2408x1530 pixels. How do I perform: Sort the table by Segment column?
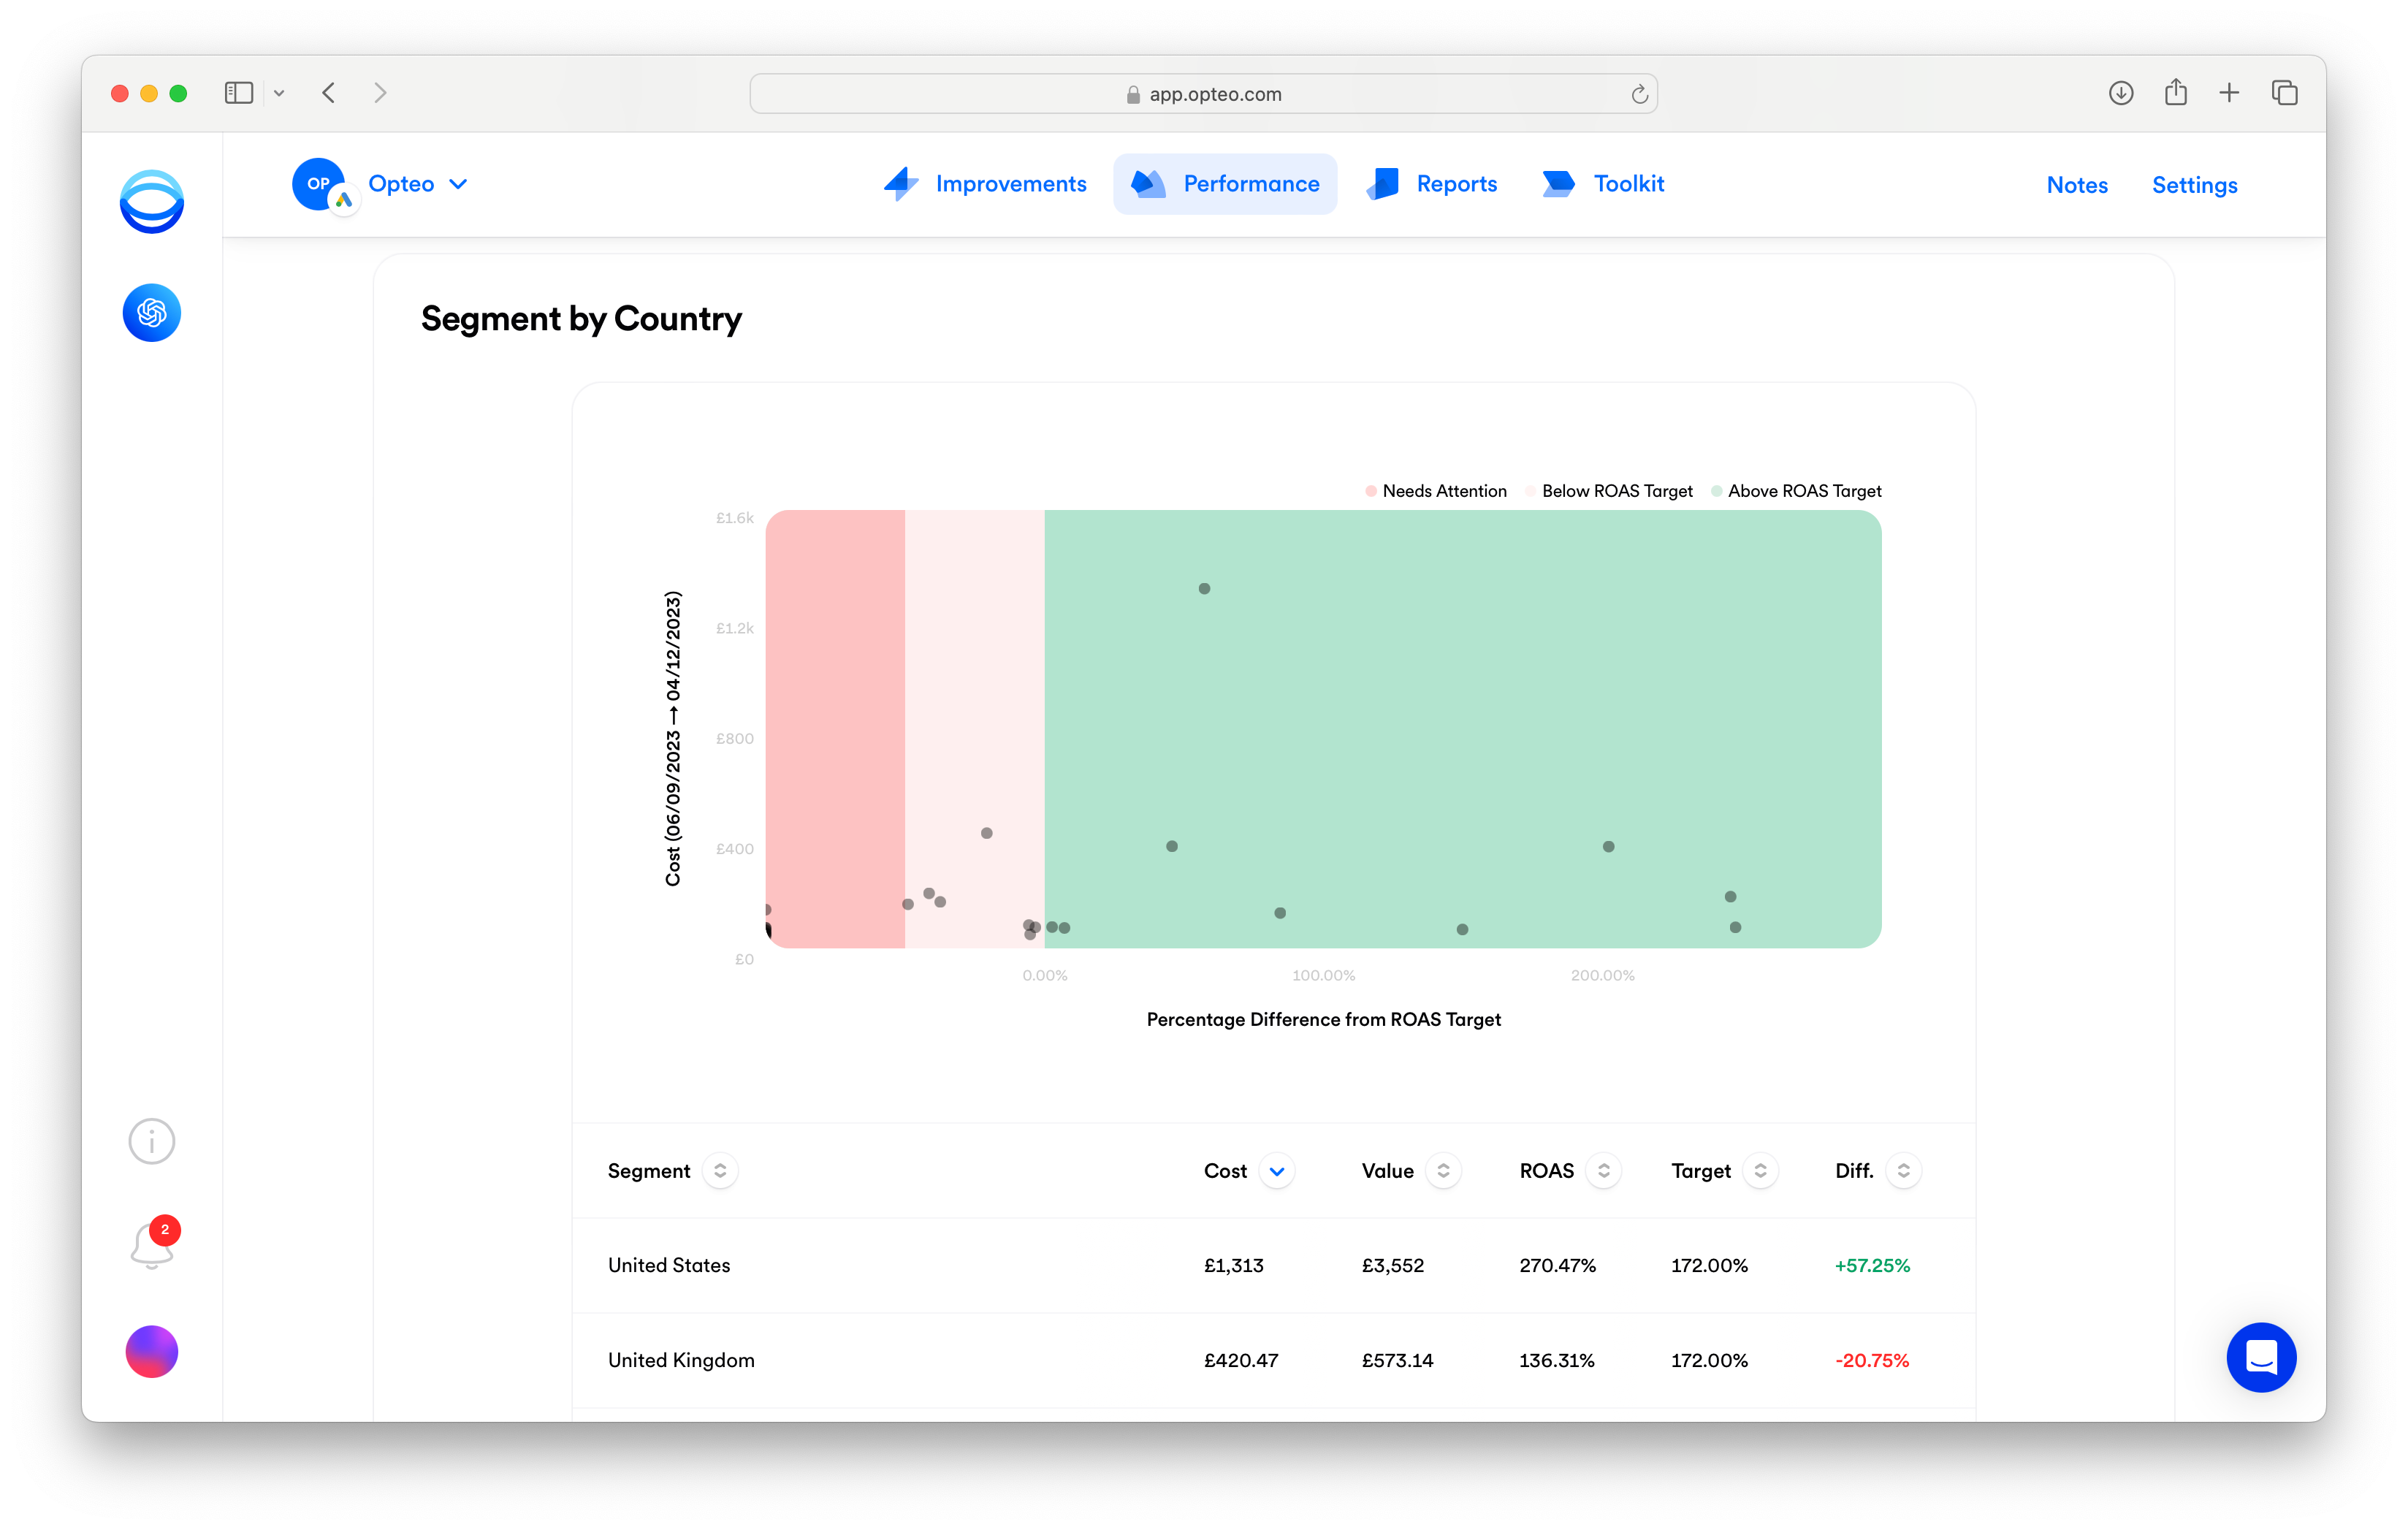pyautogui.click(x=720, y=1171)
